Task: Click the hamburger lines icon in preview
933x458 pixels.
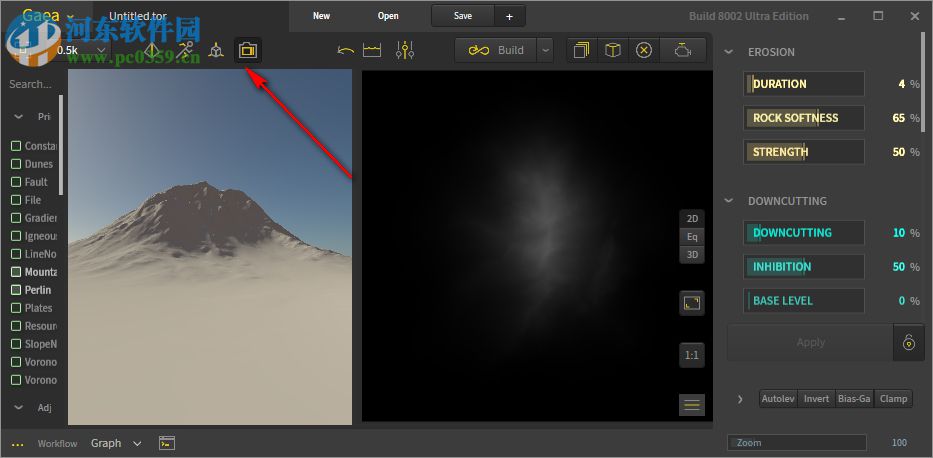Action: click(692, 405)
